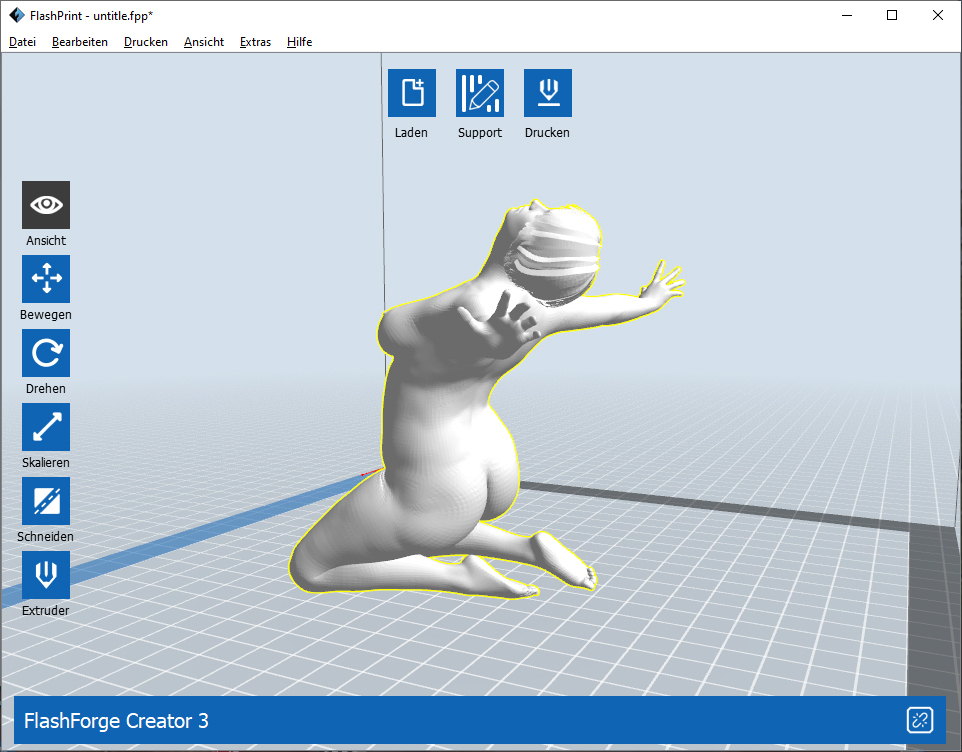Open the Ansicht menu in the menu bar
Screen dimensions: 962x752
(x=204, y=42)
